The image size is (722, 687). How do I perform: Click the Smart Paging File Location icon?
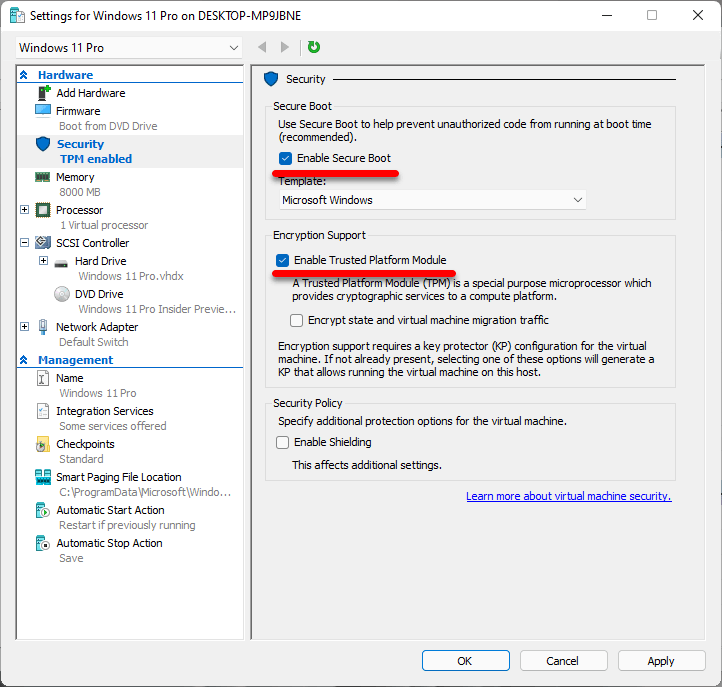43,477
